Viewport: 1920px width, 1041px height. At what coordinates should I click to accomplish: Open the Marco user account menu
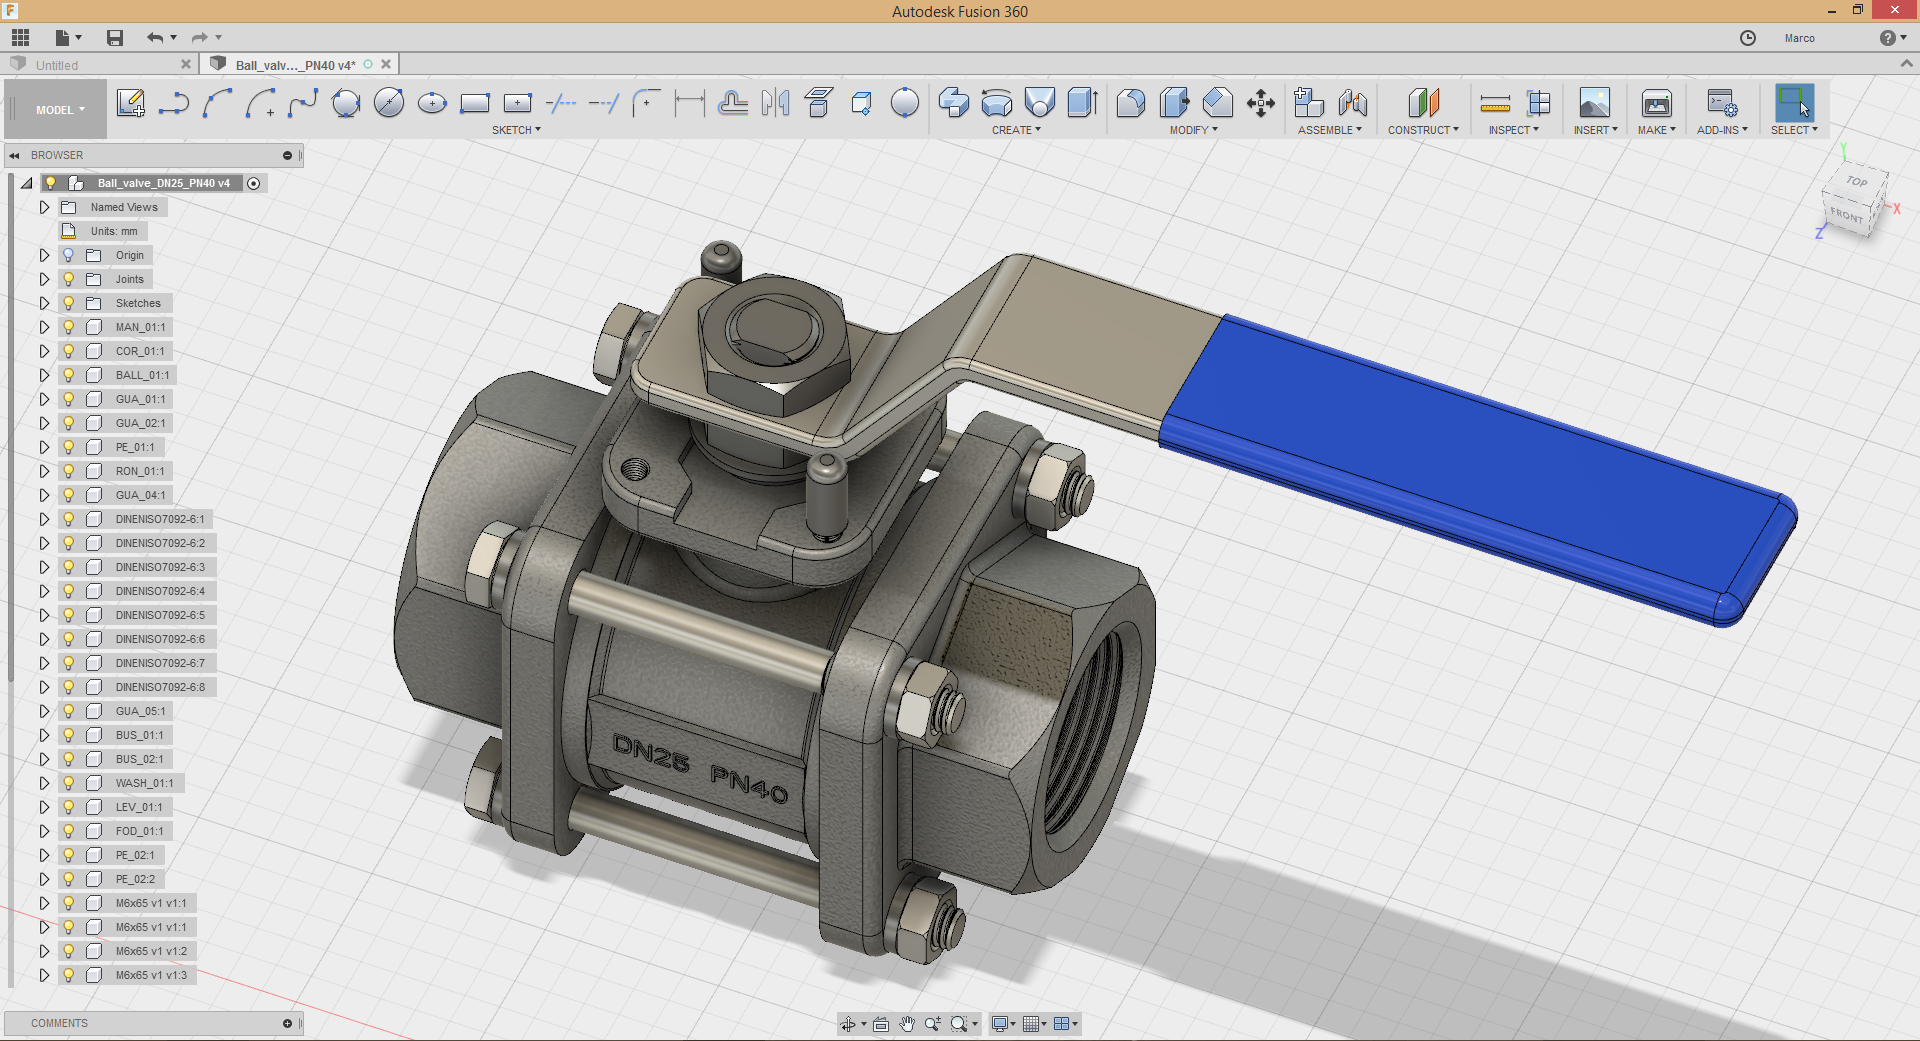(x=1799, y=38)
